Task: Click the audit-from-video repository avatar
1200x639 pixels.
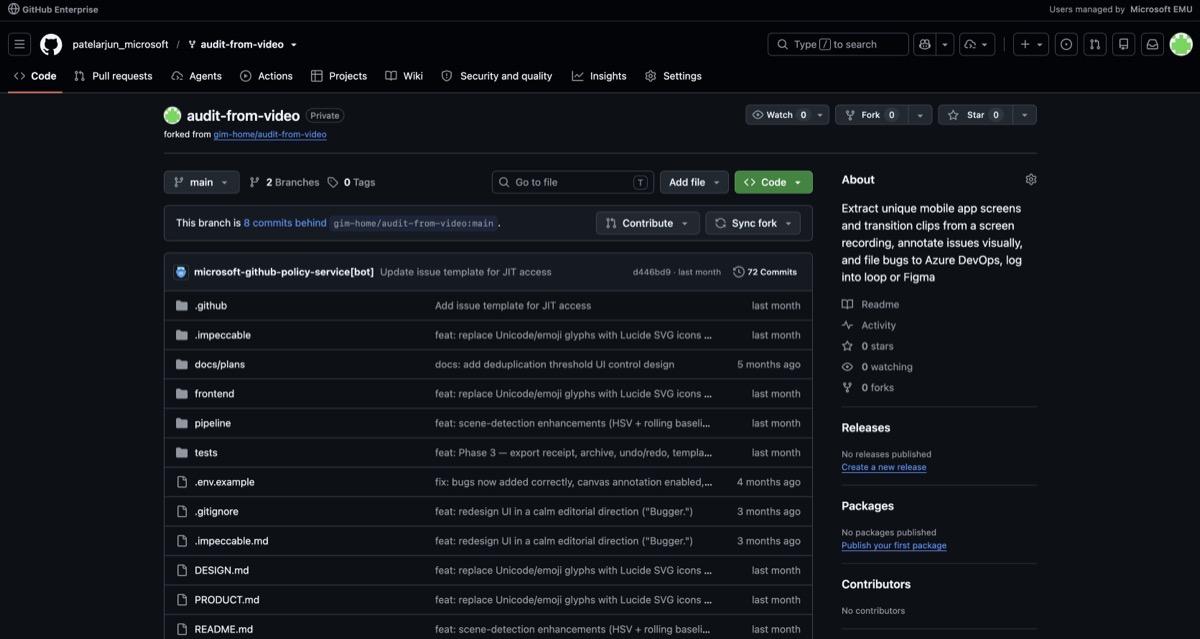Action: point(172,115)
